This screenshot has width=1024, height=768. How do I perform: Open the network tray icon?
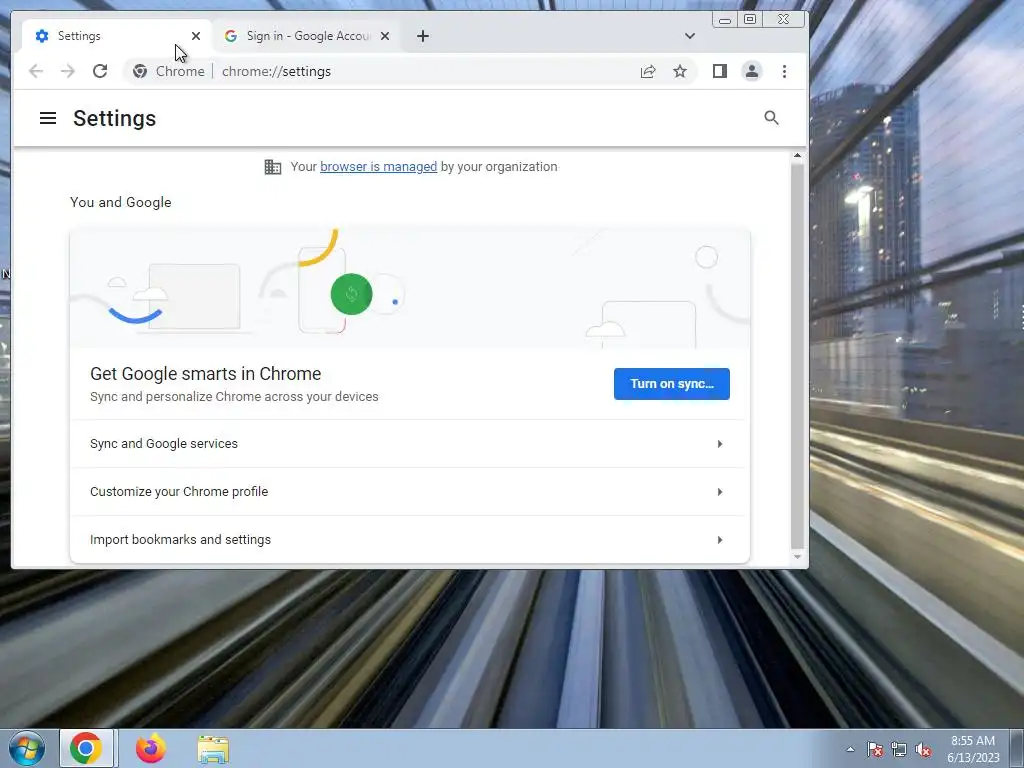point(899,749)
